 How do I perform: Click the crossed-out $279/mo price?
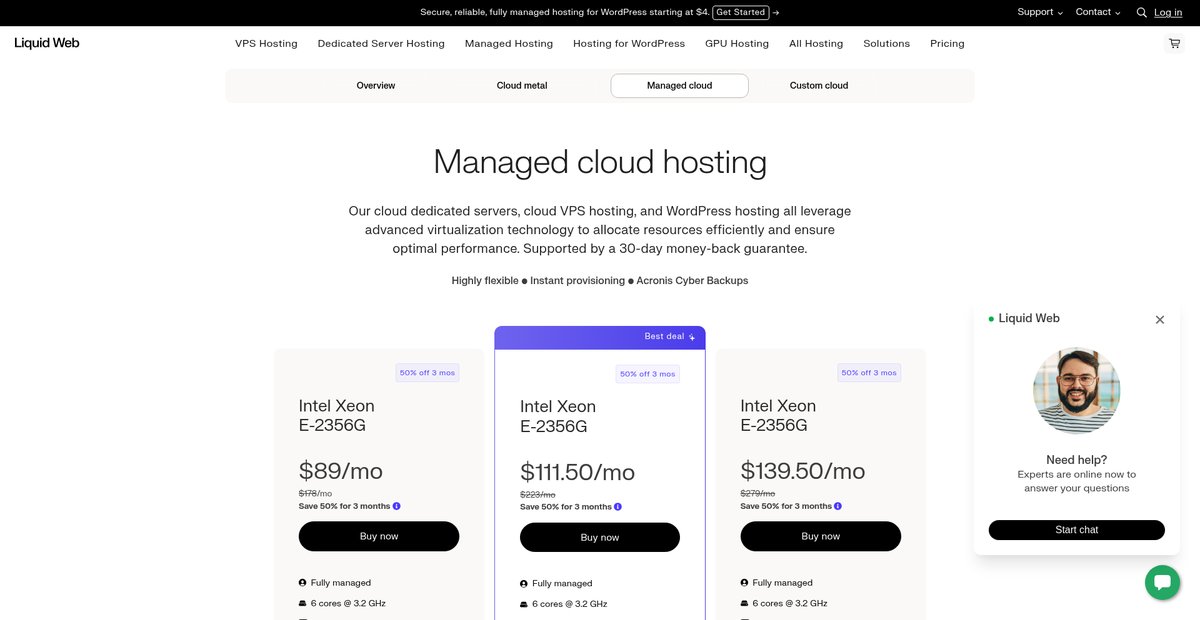point(758,493)
